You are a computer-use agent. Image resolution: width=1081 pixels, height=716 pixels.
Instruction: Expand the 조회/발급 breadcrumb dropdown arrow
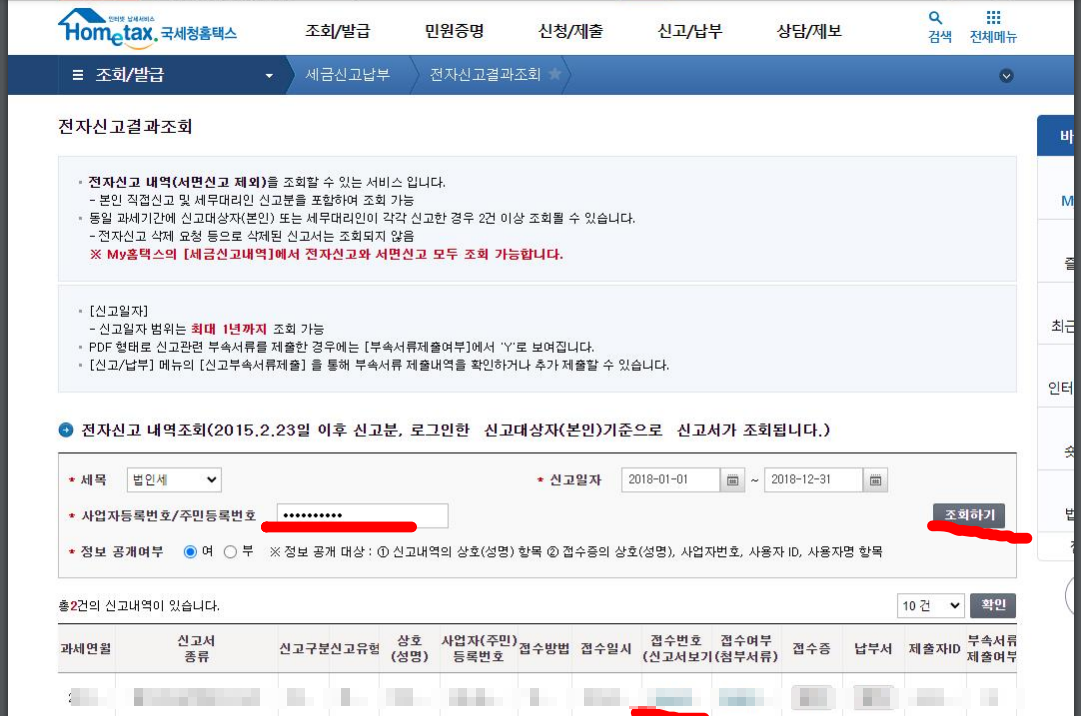coord(268,76)
